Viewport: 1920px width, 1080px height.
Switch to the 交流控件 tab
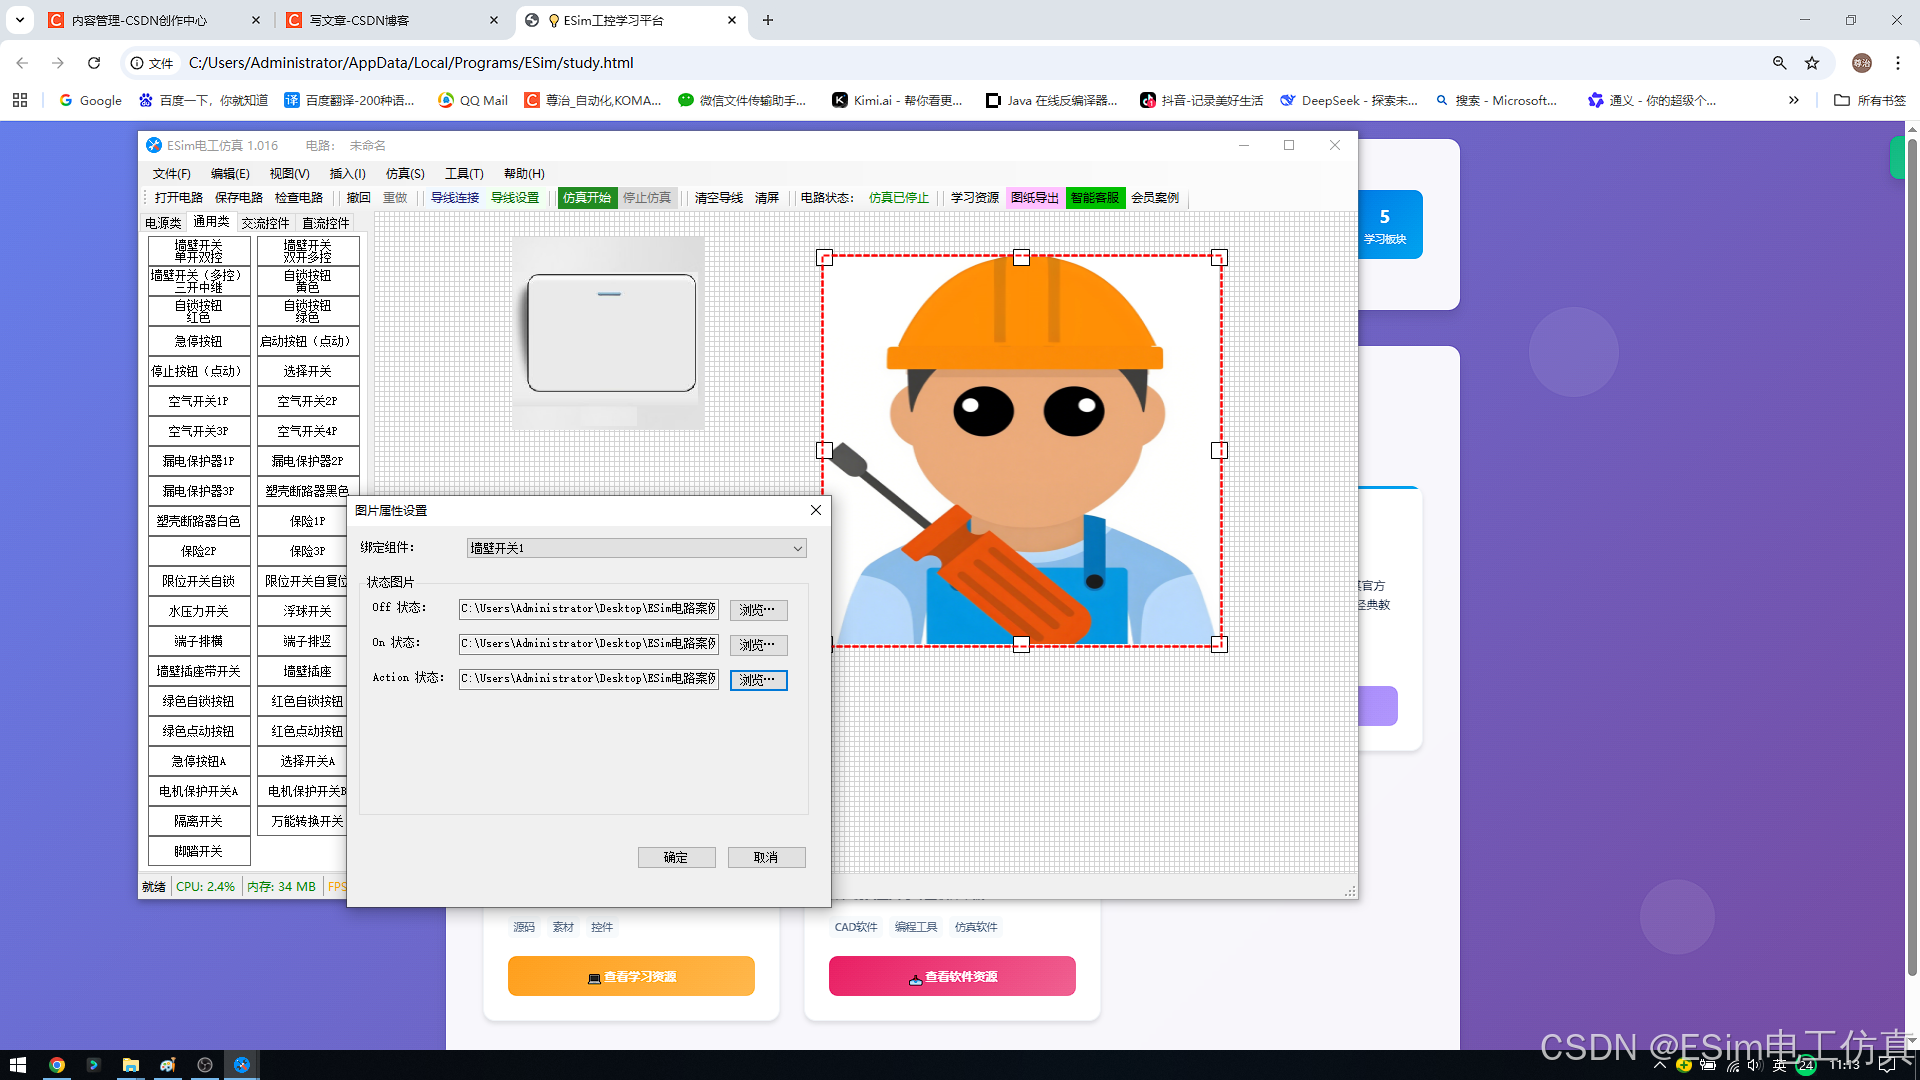tap(265, 223)
